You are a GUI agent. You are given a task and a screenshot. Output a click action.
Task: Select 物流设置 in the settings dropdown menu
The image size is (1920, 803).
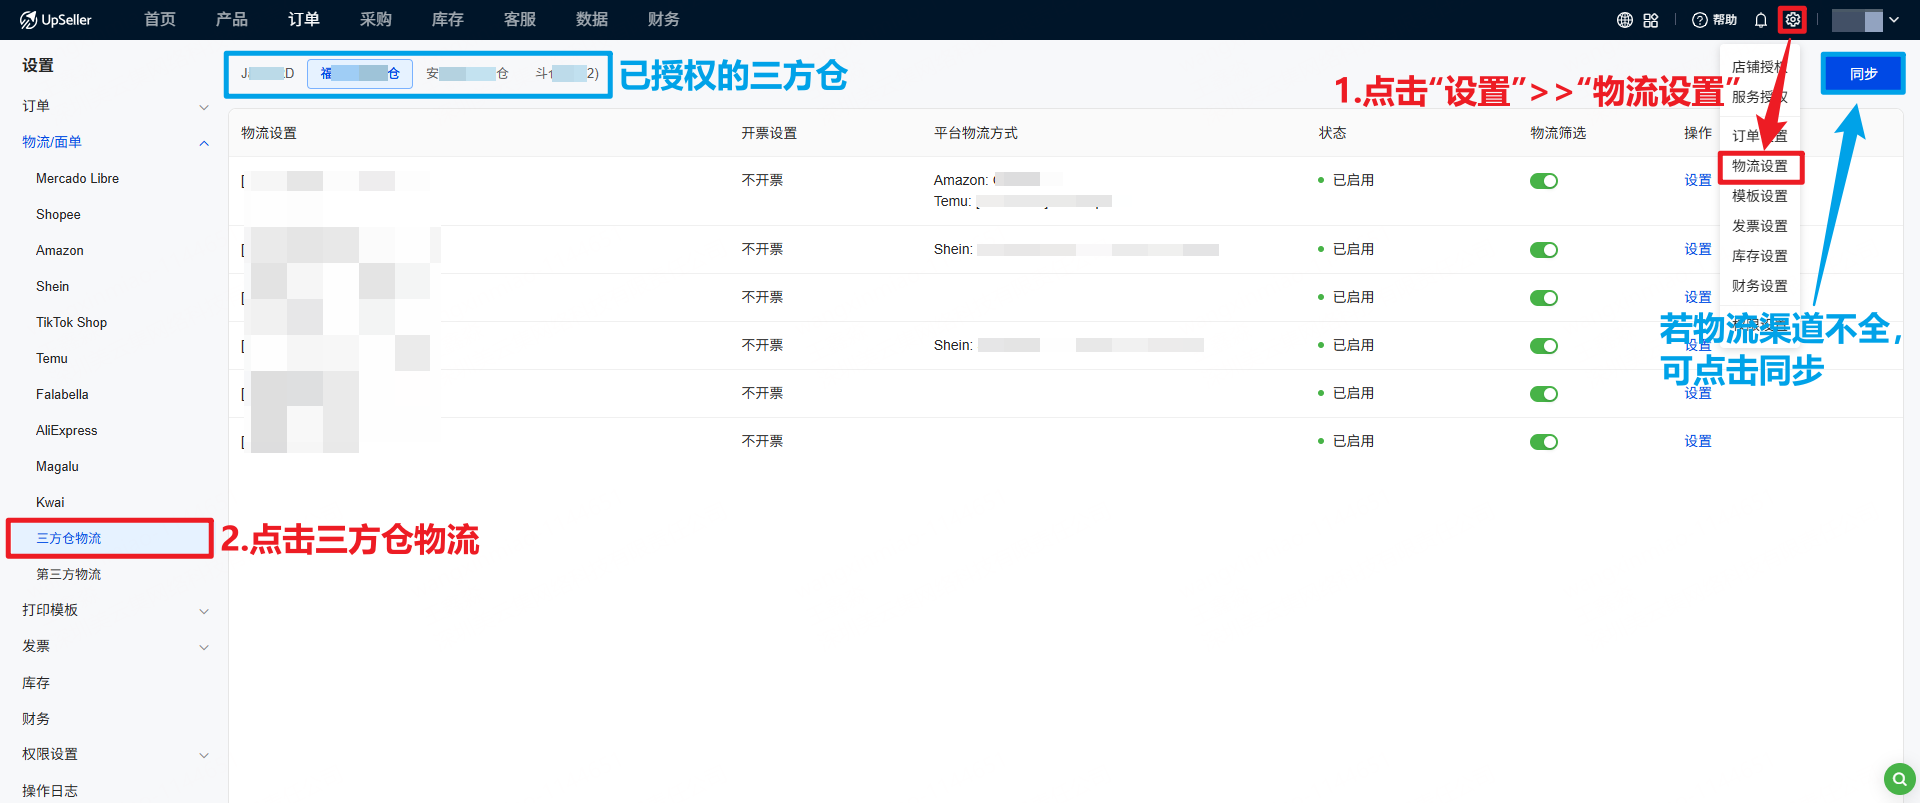1759,166
